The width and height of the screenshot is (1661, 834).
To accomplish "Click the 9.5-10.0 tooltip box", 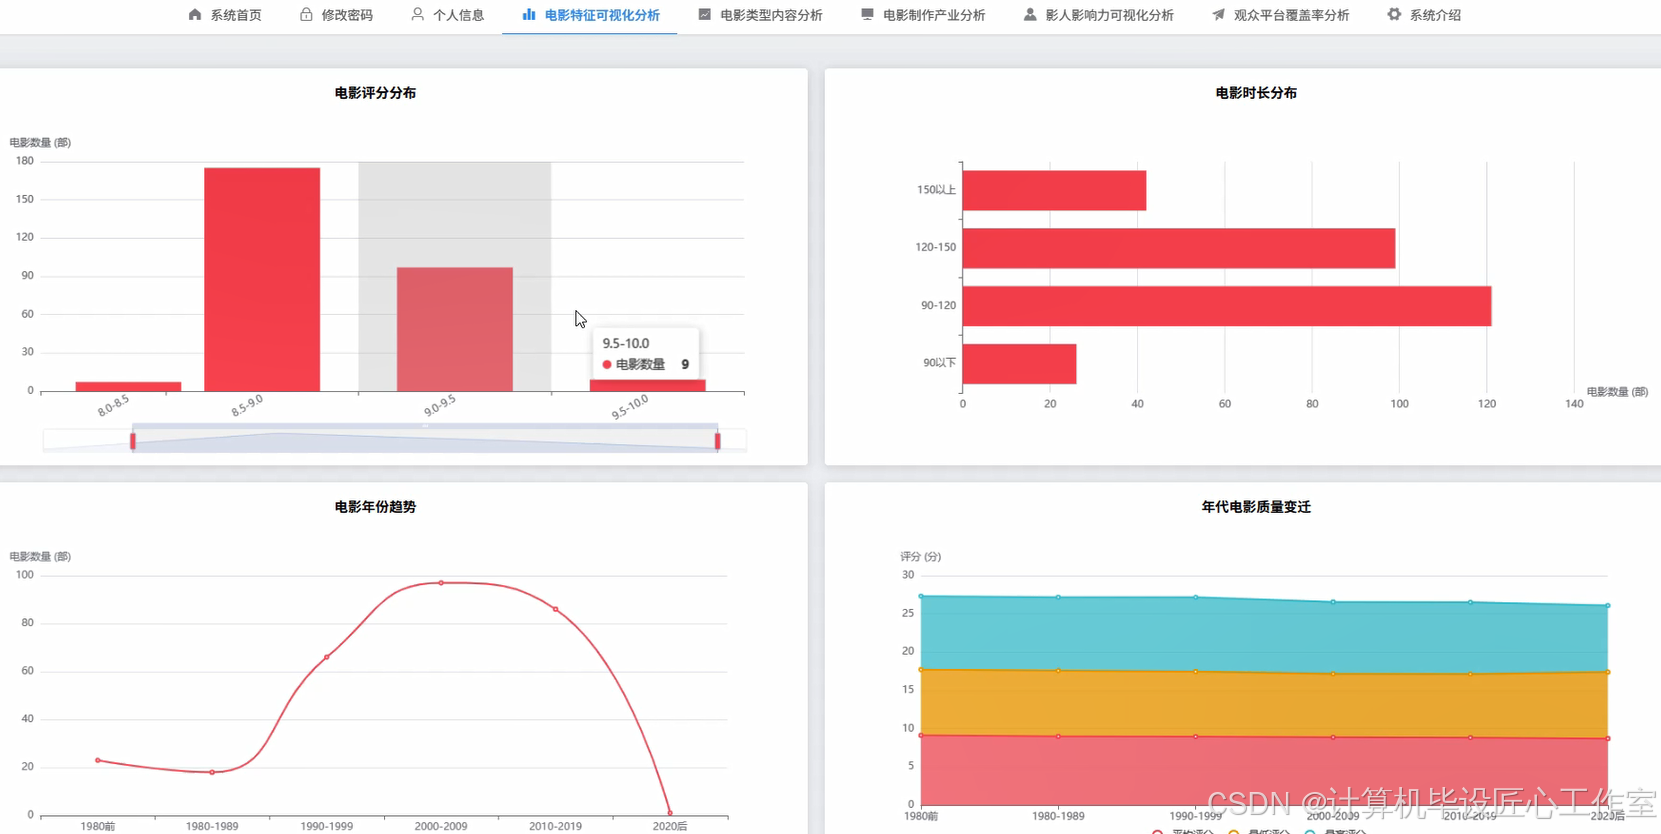I will (x=646, y=354).
